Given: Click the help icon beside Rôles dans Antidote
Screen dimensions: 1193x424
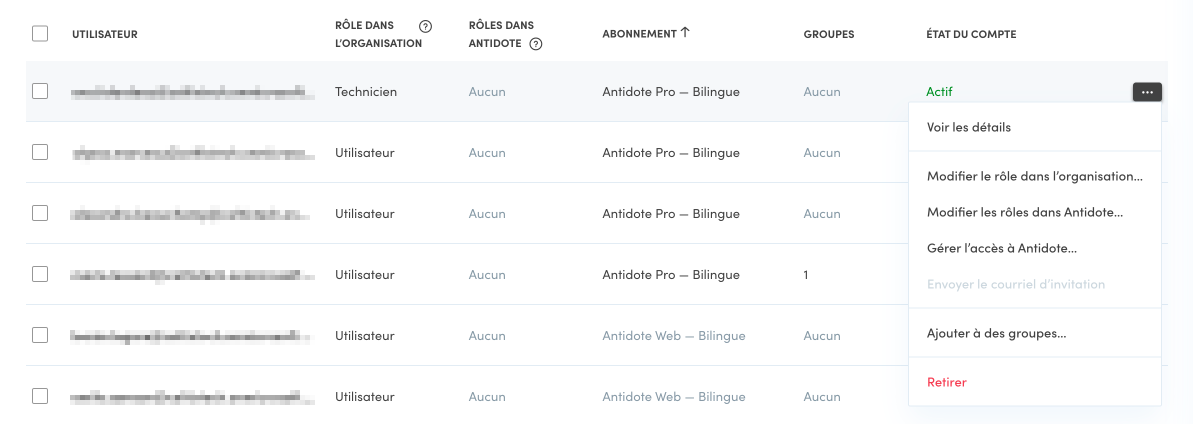Looking at the screenshot, I should pos(536,44).
